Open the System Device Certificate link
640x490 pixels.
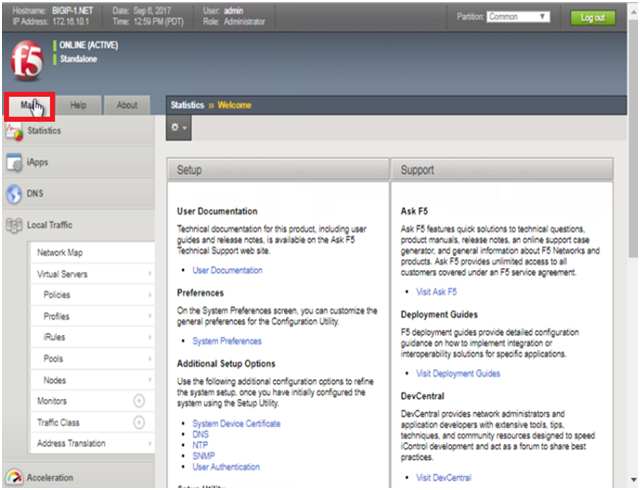pyautogui.click(x=236, y=424)
